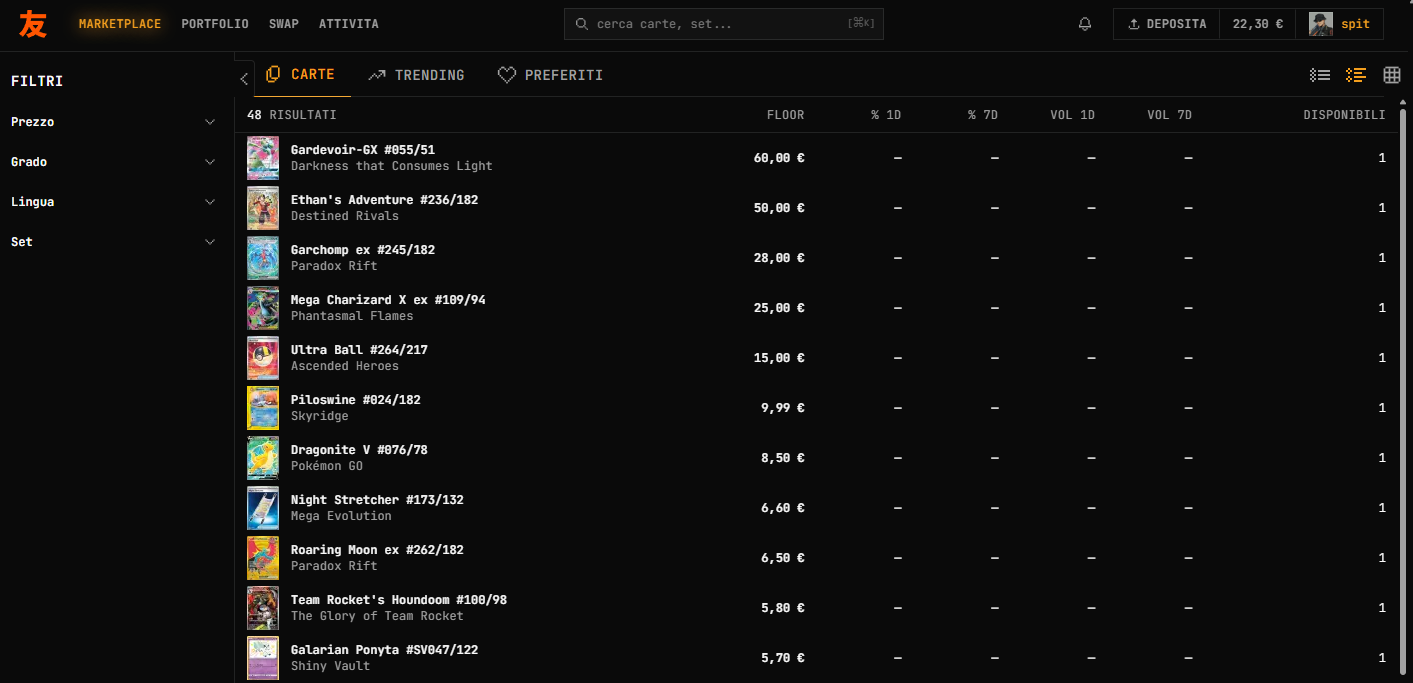The width and height of the screenshot is (1413, 683).
Task: Click the Mega Charizard X ex thumbnail
Action: [263, 308]
